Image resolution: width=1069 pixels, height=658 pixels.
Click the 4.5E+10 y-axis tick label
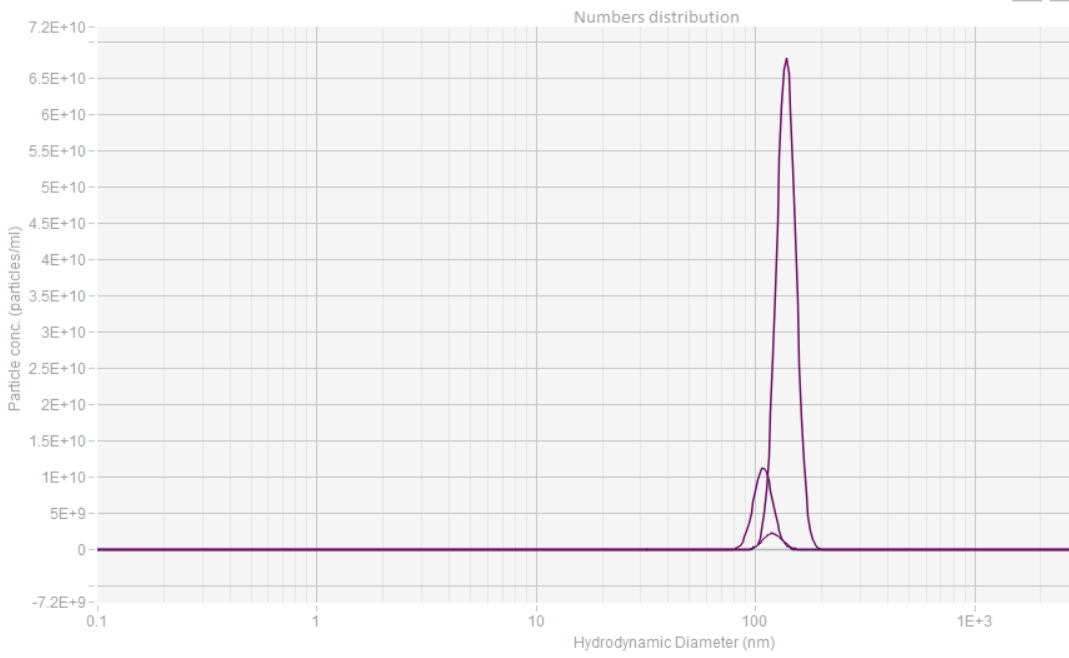click(60, 223)
